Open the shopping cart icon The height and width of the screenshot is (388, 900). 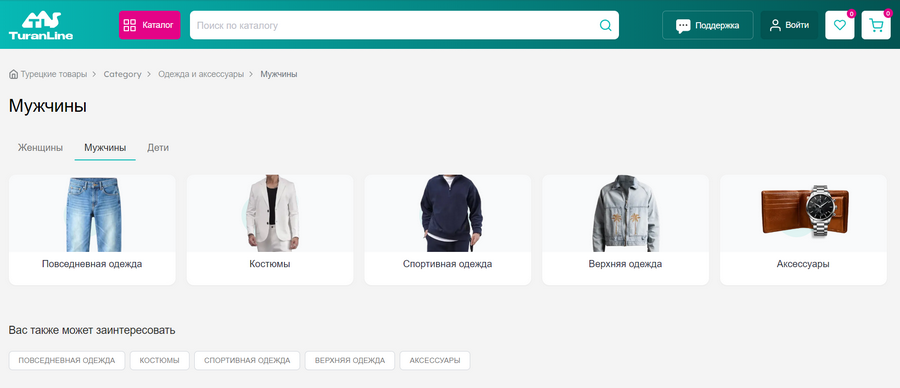(x=876, y=25)
